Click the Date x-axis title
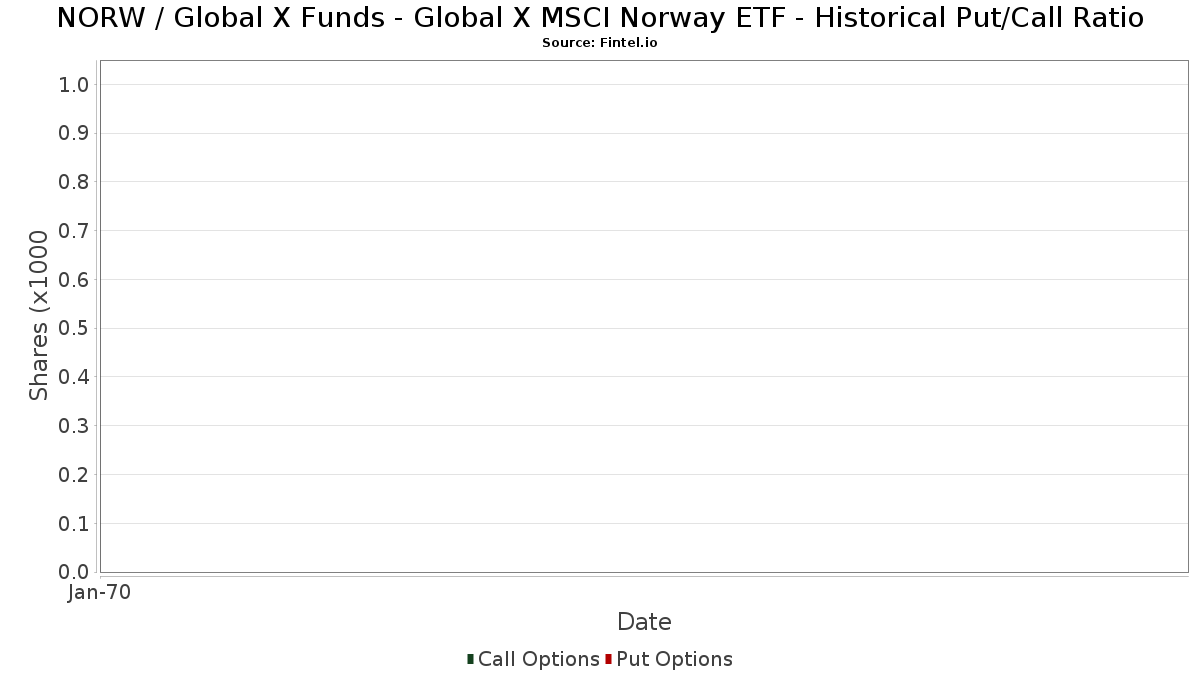The width and height of the screenshot is (1200, 675). 644,622
